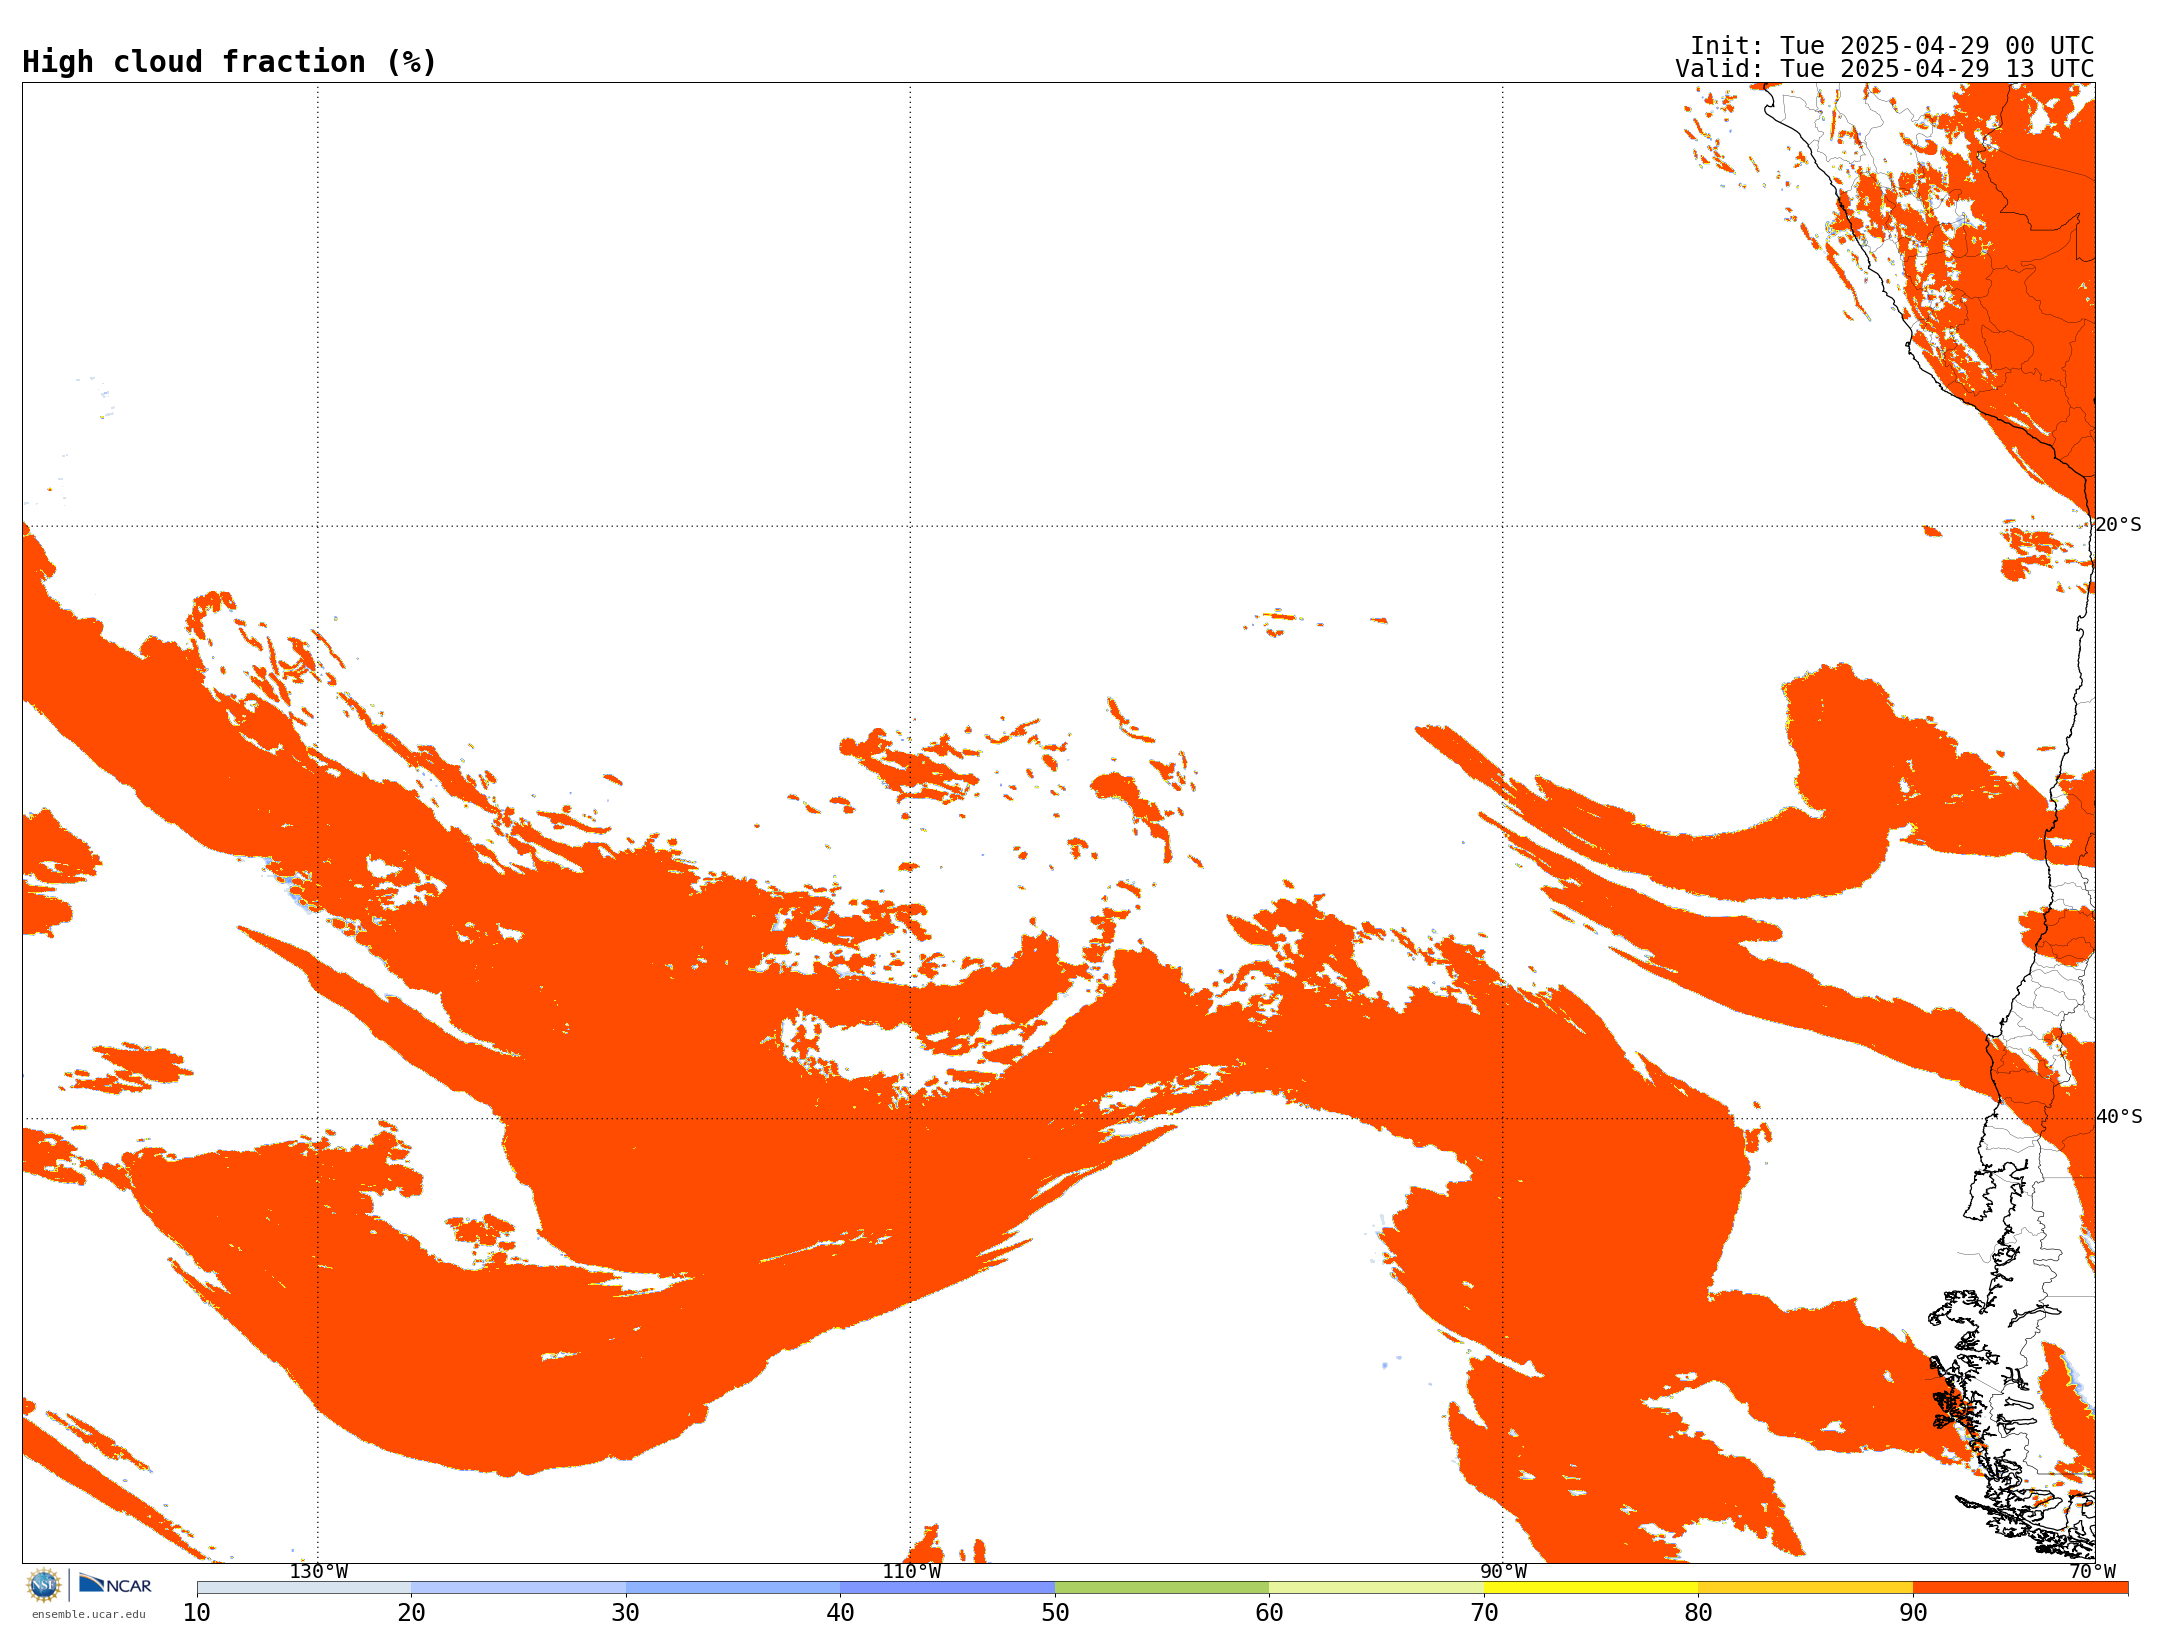Viewport: 2160px width, 1626px height.
Task: Click the 40°S latitude label
Action: (2119, 1117)
